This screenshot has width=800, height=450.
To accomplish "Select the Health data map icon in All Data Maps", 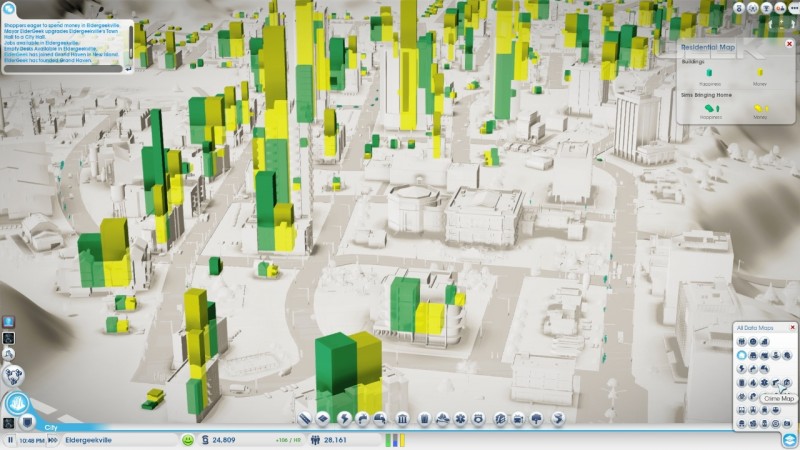I will [764, 383].
